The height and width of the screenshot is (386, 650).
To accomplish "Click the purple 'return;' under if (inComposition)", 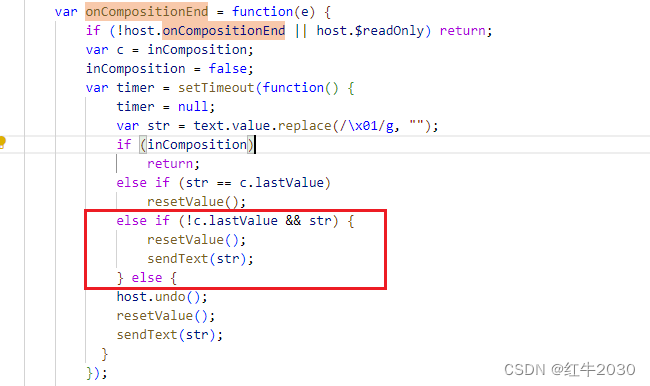I will 173,164.
